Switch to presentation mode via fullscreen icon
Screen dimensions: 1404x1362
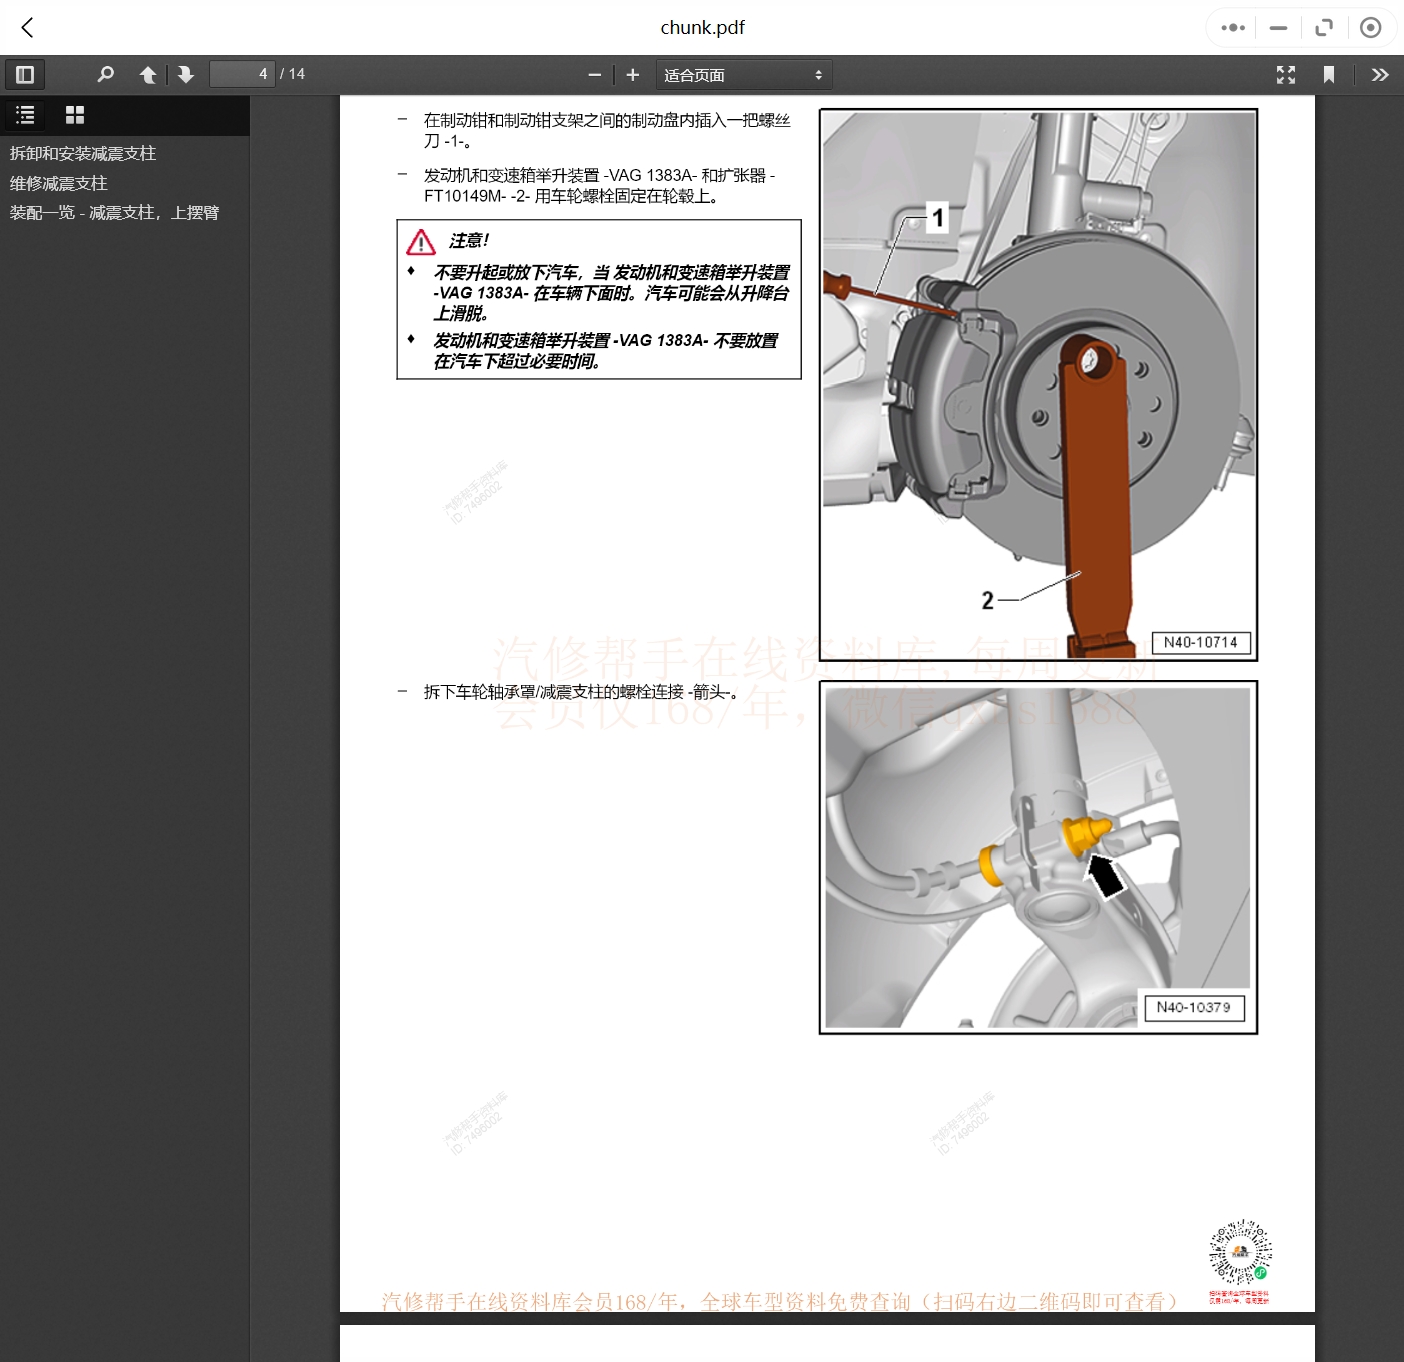(x=1285, y=74)
